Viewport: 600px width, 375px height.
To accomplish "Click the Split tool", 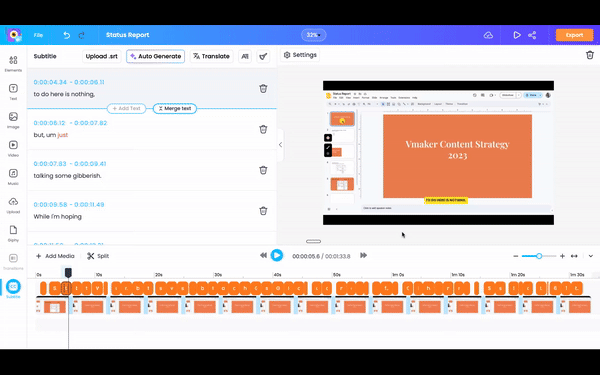I will tap(98, 256).
